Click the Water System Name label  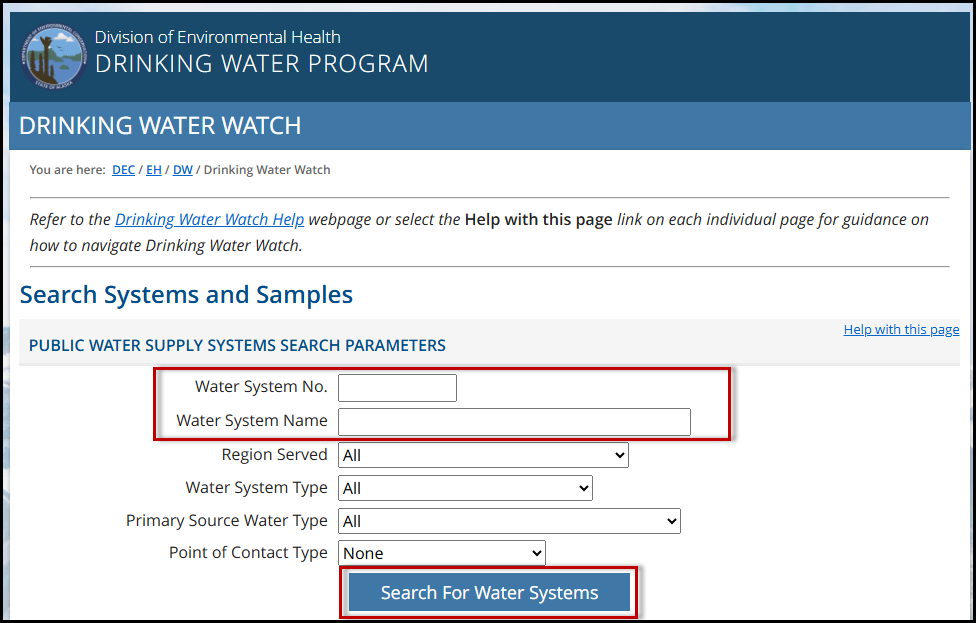click(x=252, y=421)
